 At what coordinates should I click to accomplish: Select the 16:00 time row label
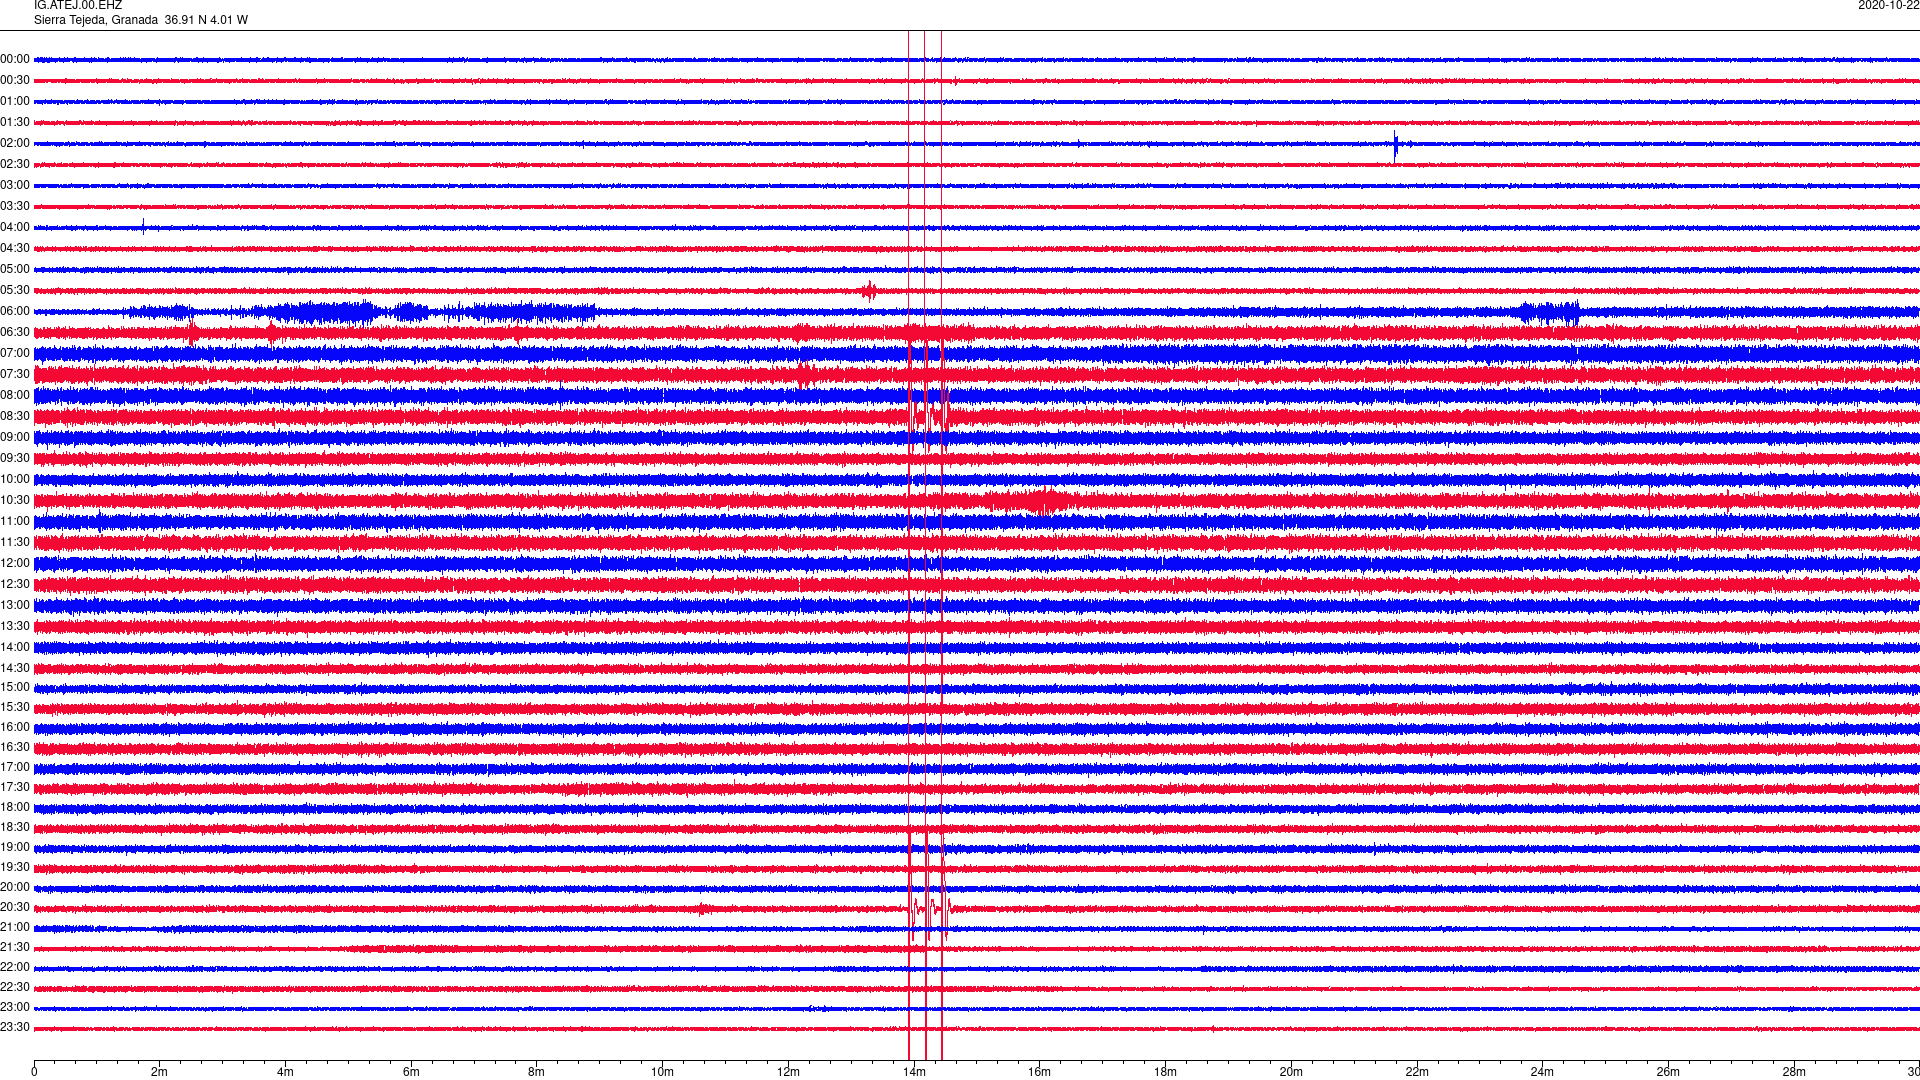[x=15, y=728]
